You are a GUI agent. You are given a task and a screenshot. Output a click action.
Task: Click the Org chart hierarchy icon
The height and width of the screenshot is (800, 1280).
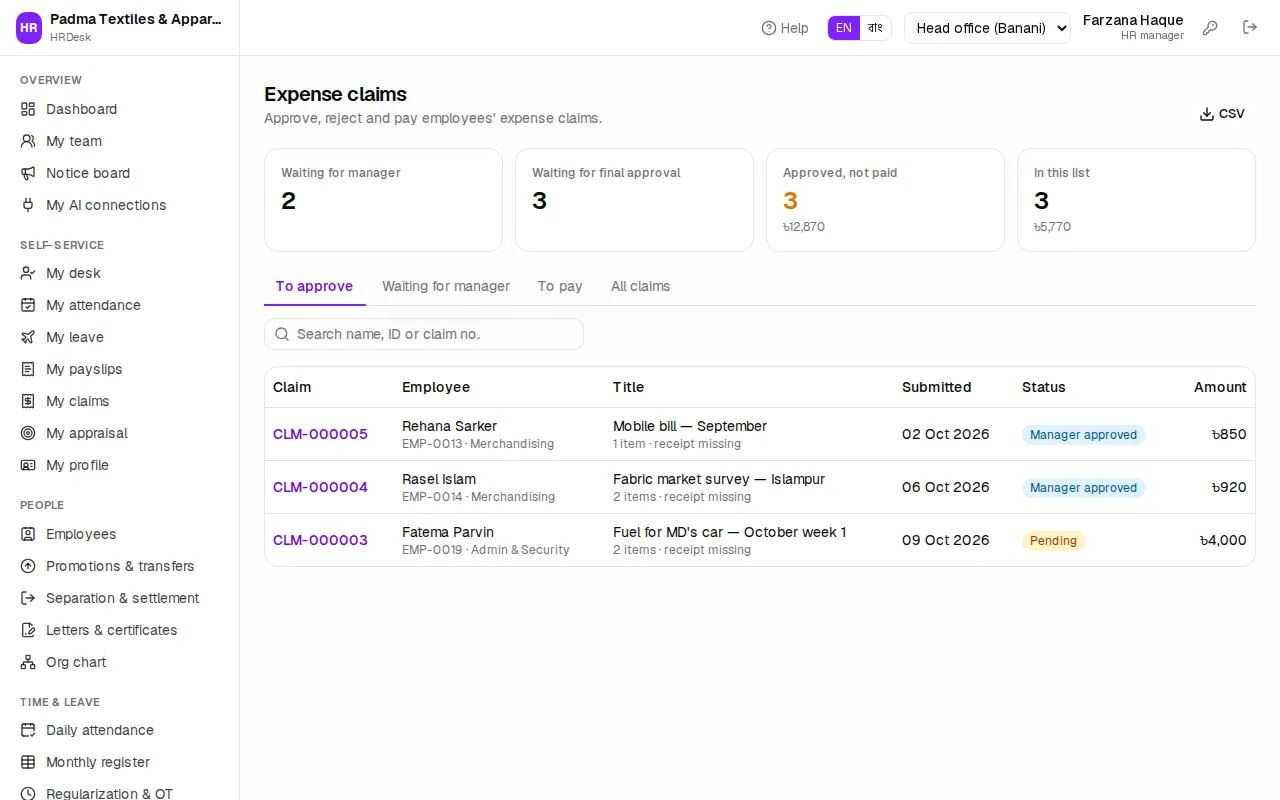(28, 662)
